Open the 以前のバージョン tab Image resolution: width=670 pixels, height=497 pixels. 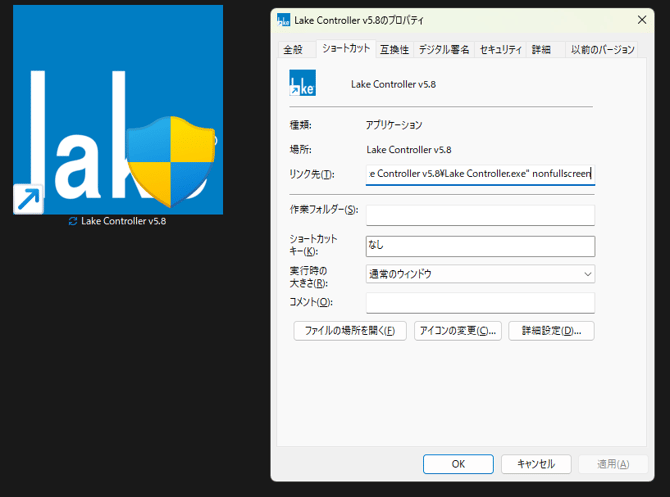pos(602,50)
